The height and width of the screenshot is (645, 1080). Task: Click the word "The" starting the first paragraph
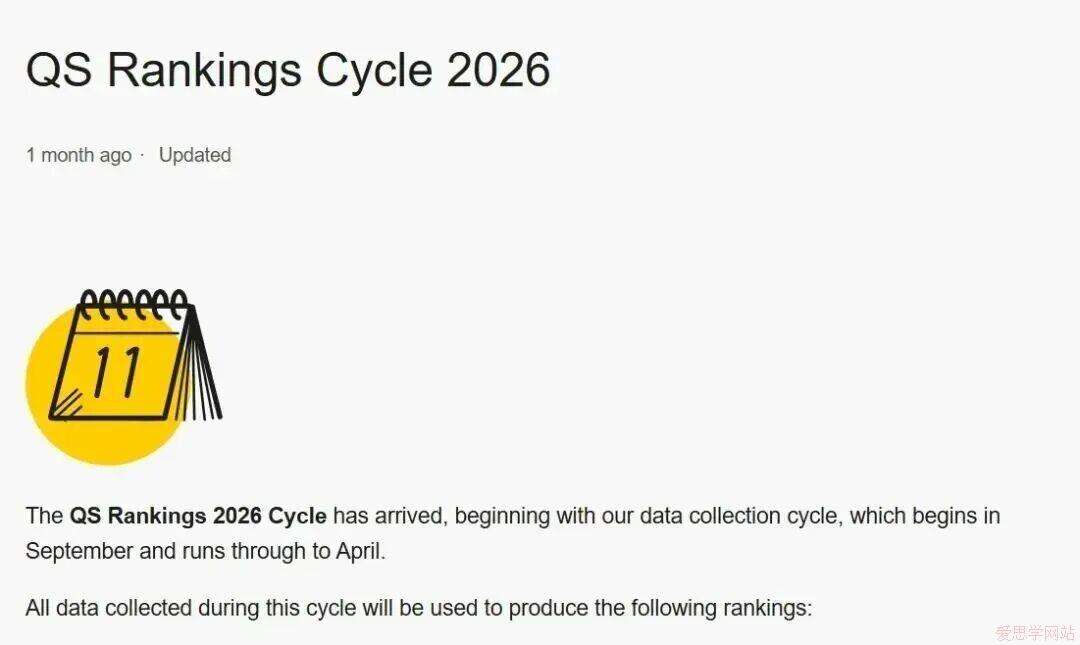pos(44,516)
